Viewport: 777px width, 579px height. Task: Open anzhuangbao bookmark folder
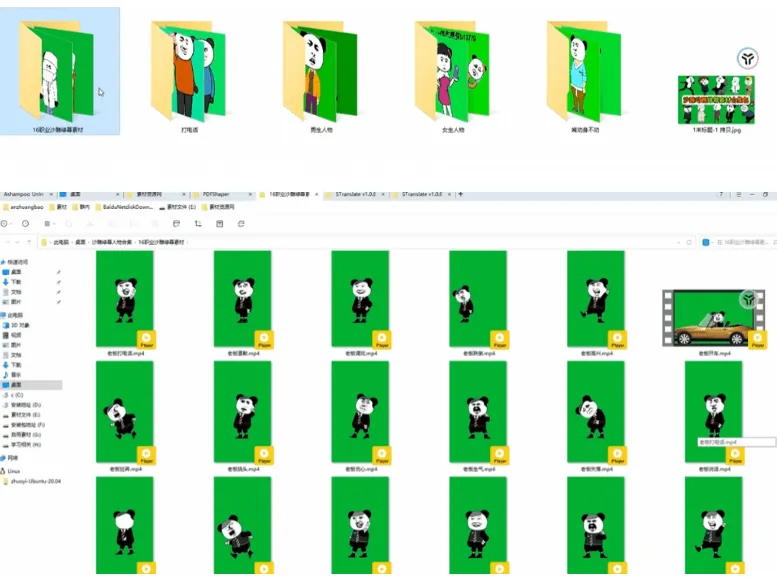click(23, 207)
